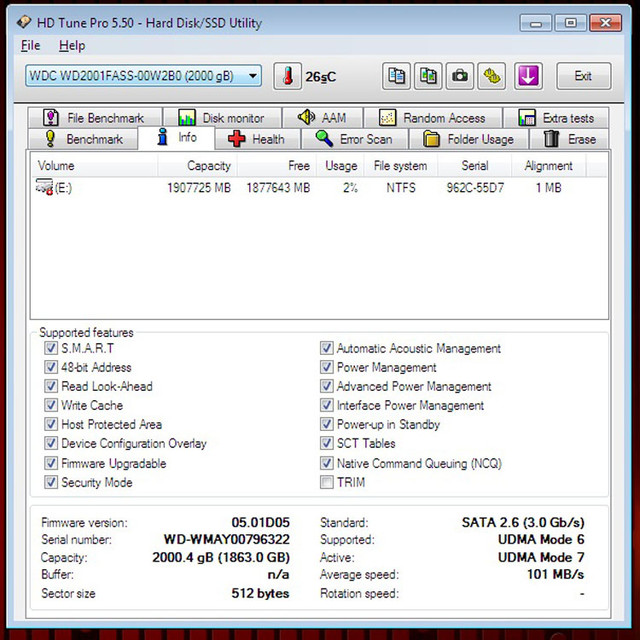Click the 1877643 MB free cell
The image size is (640, 640).
pyautogui.click(x=278, y=188)
